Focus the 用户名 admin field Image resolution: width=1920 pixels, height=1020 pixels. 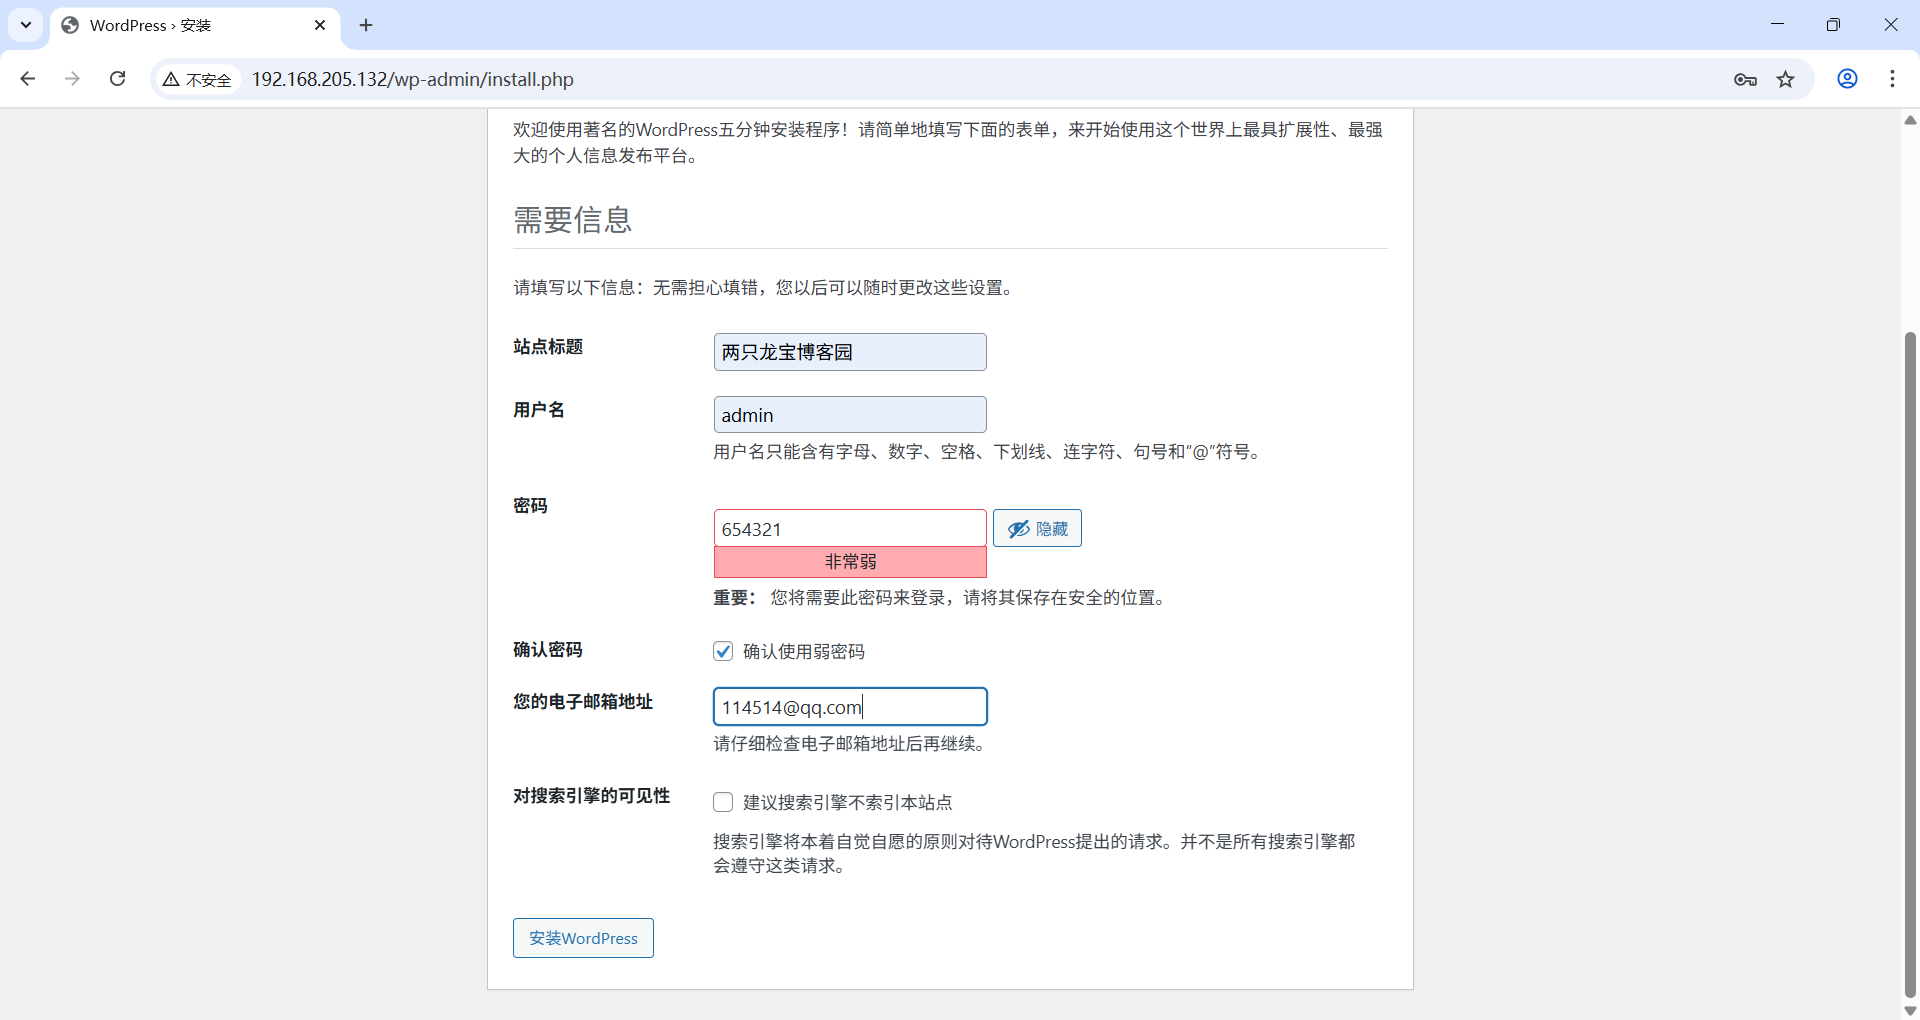[x=850, y=415]
